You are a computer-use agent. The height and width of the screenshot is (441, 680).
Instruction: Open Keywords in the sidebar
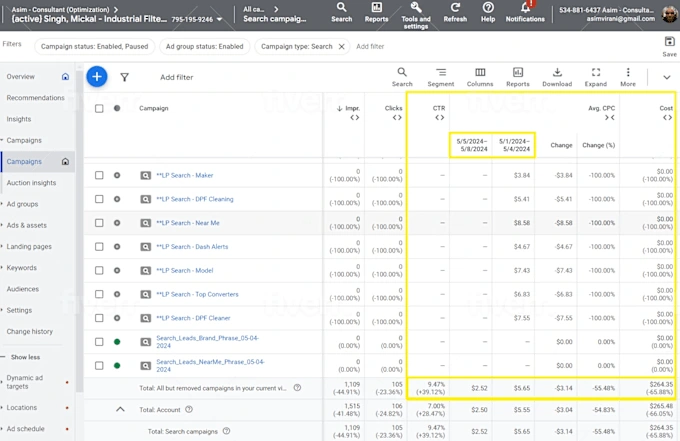point(21,268)
